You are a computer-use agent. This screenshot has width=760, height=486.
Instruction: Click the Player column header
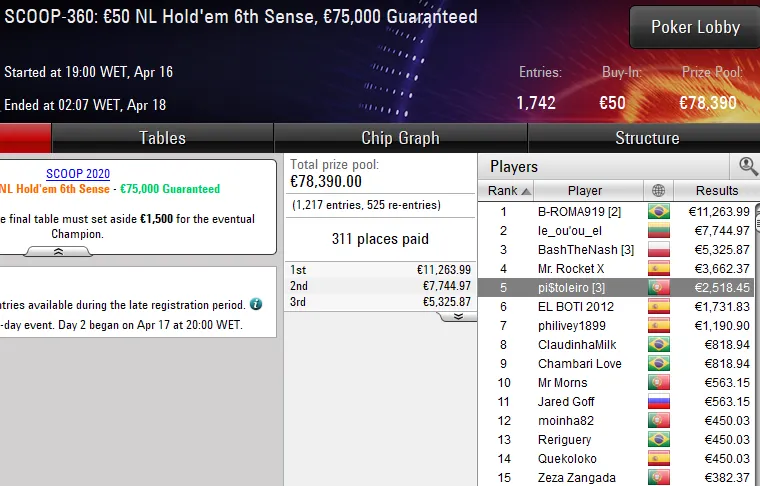[584, 191]
